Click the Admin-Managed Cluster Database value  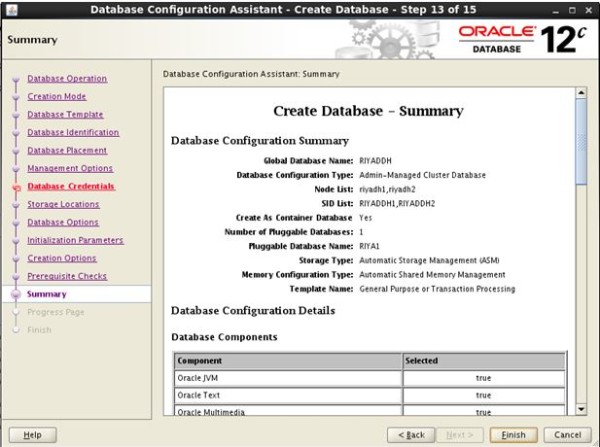coord(422,175)
